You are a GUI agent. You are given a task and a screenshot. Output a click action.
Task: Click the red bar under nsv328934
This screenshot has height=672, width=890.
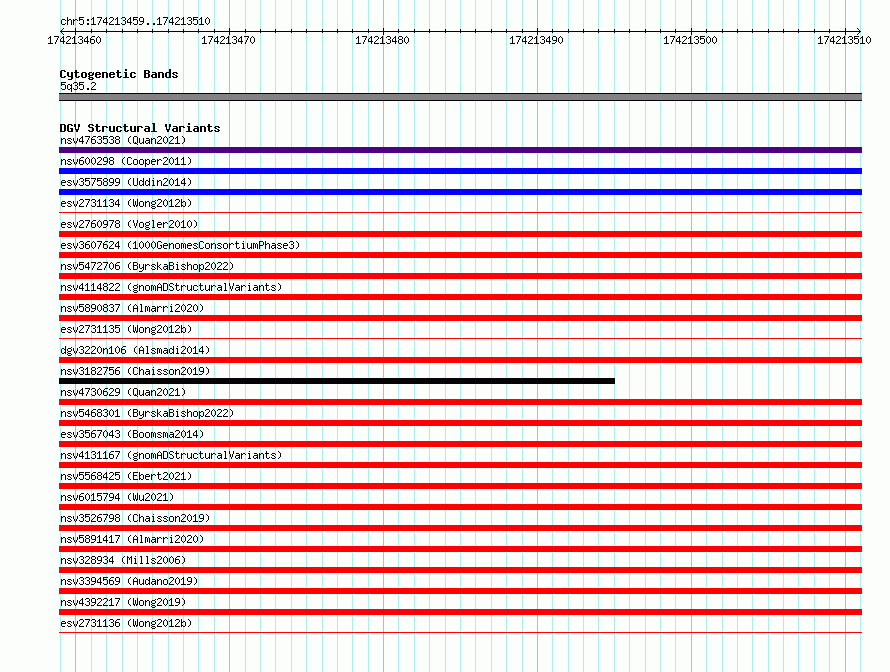click(x=460, y=570)
